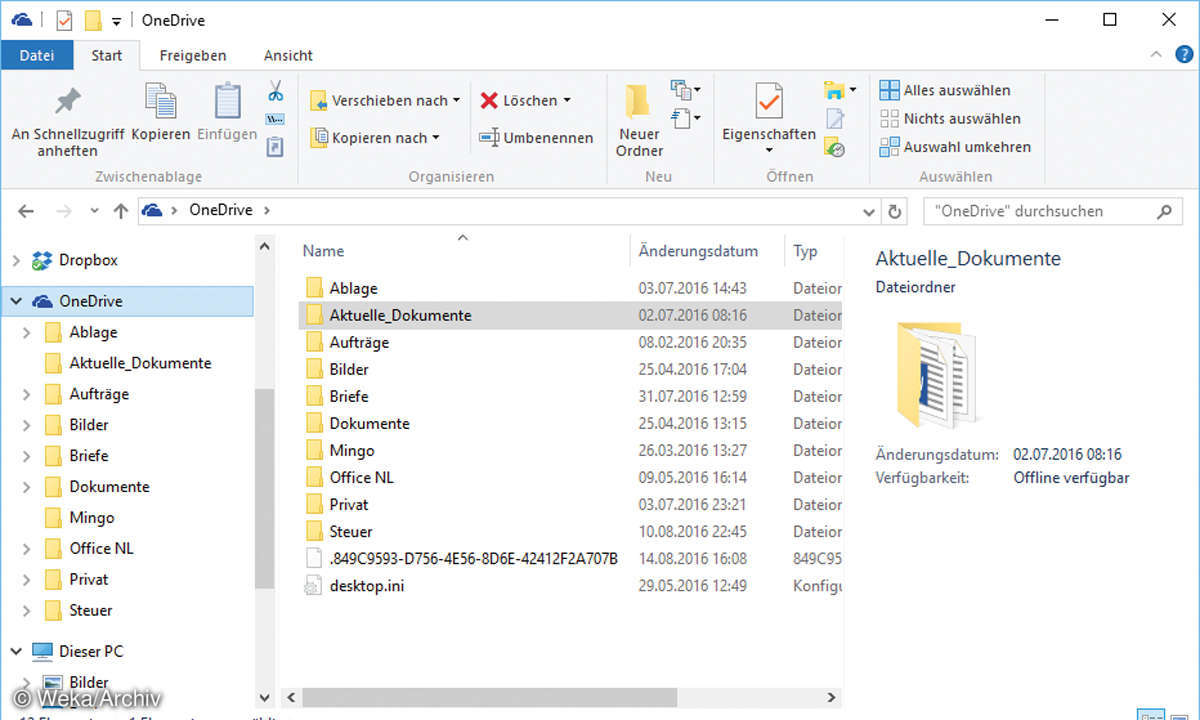Collapse the OneDrive tree node
Screen dimensions: 1200x720
point(16,301)
